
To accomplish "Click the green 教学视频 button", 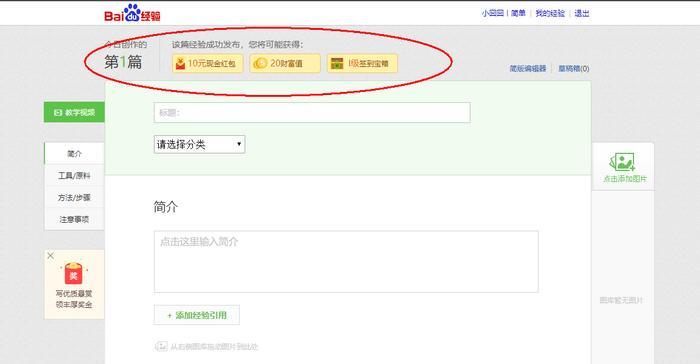I will point(74,112).
